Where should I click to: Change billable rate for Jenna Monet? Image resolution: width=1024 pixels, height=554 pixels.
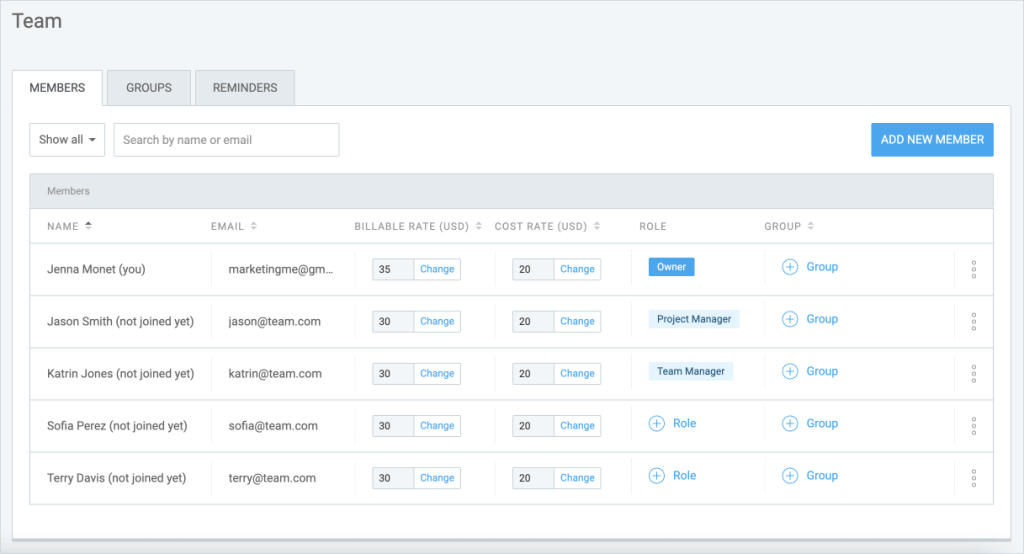click(x=437, y=269)
